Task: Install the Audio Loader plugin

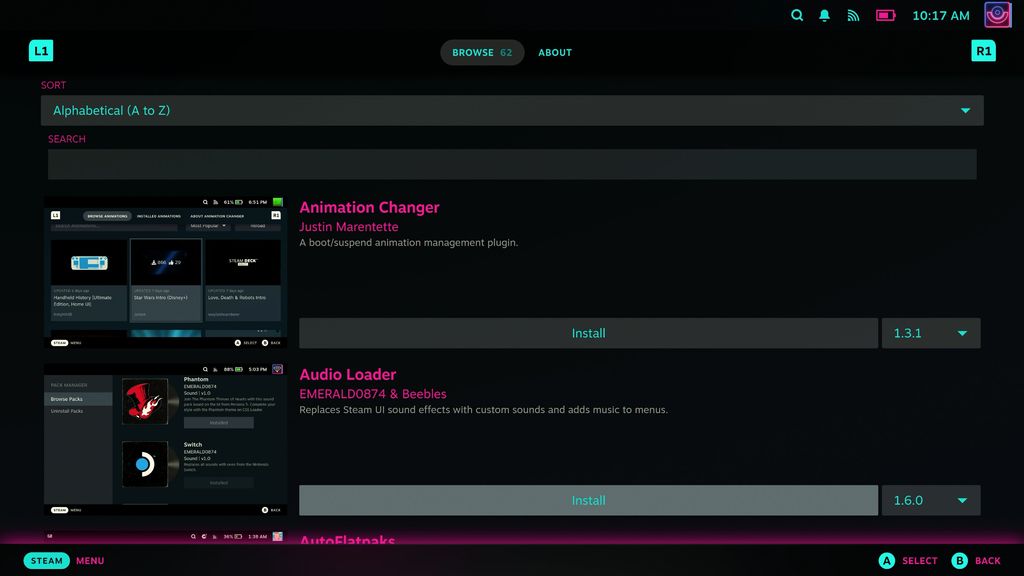Action: click(x=588, y=500)
